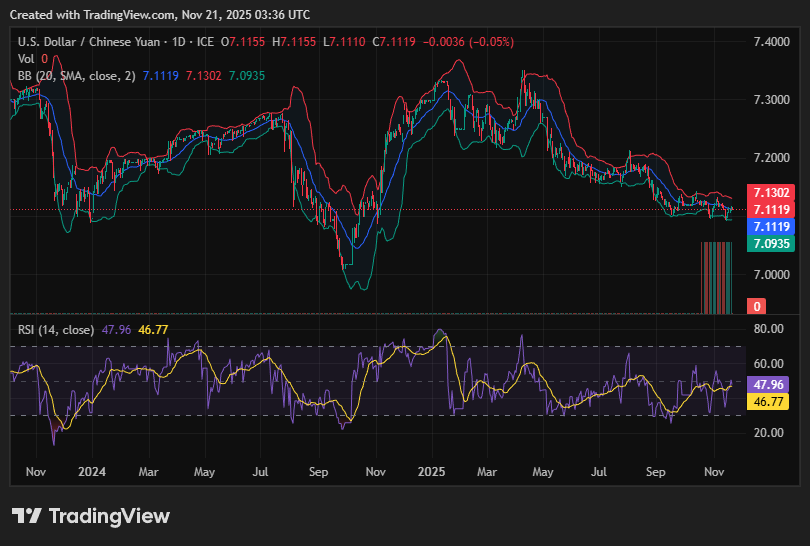Click the red 0 volume tag
The image size is (810, 546).
pos(758,306)
